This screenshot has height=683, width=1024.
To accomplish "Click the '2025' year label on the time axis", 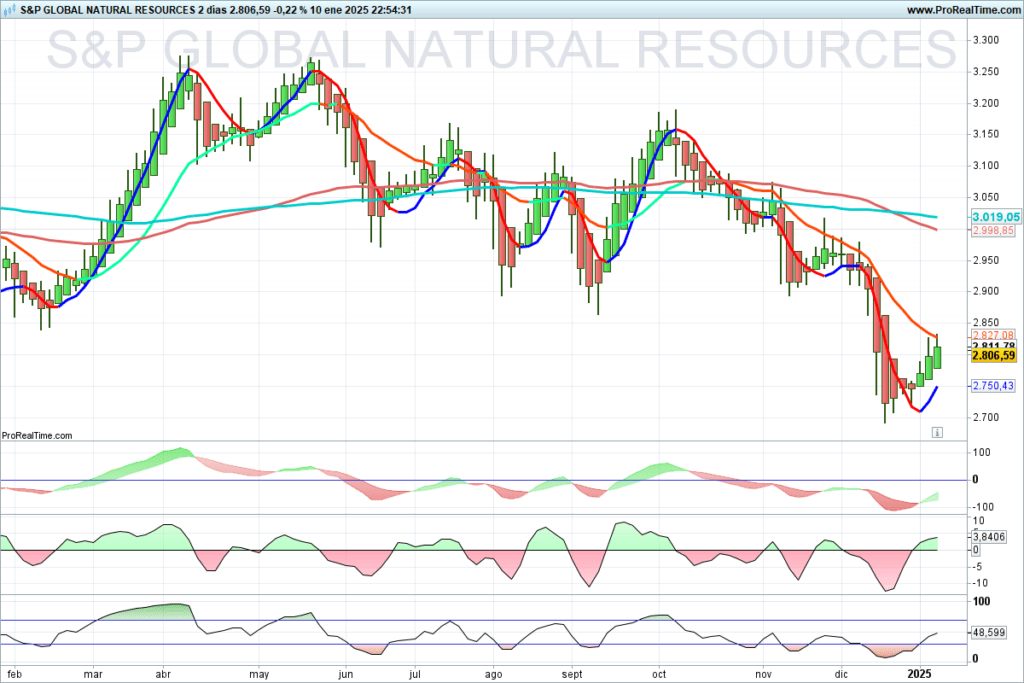I will tap(920, 673).
